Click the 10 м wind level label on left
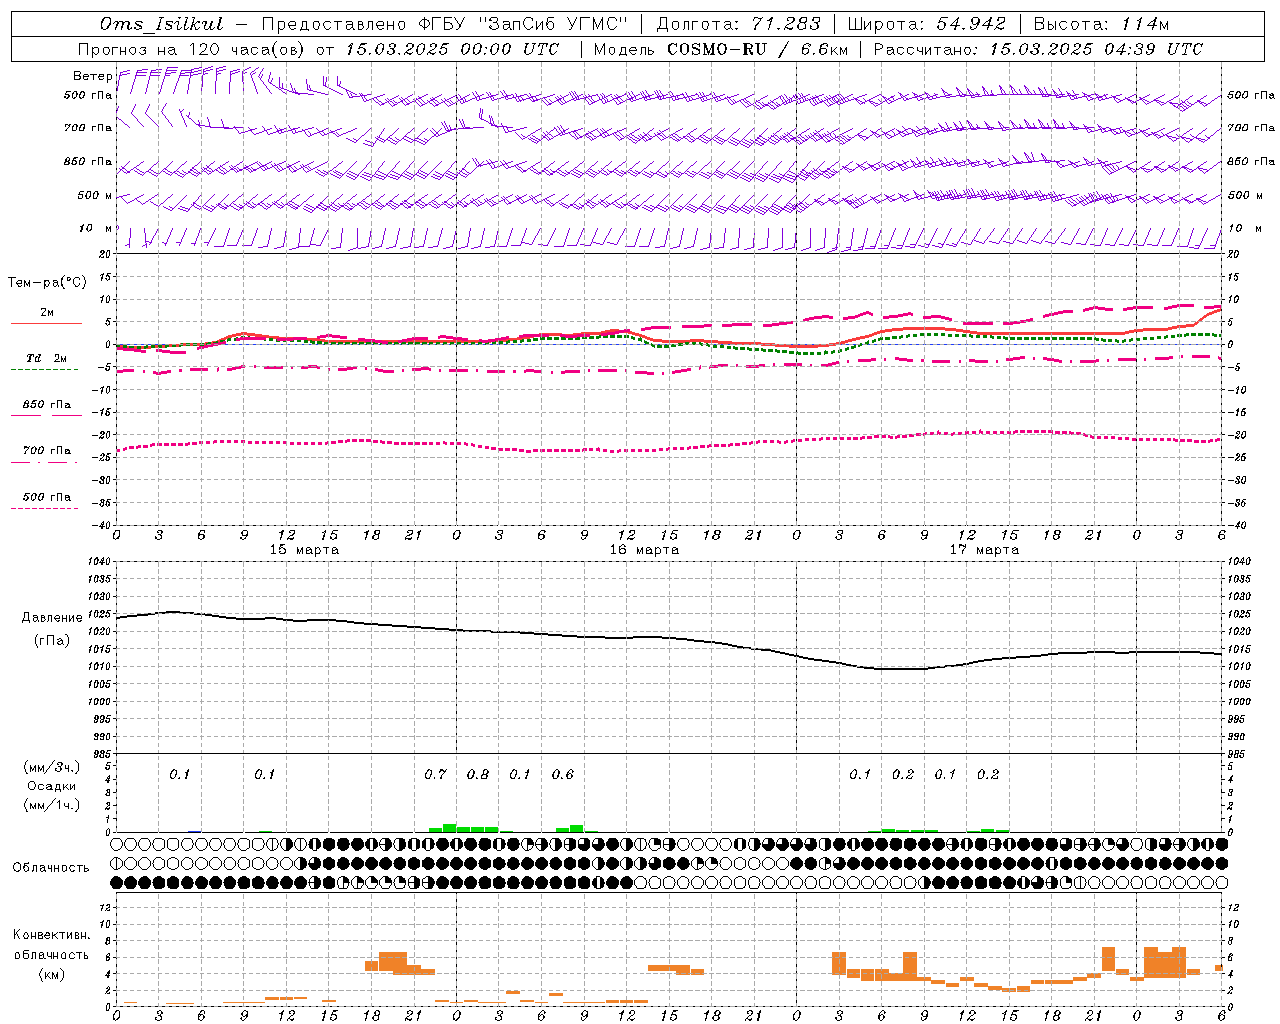This screenshot has height=1024, width=1280. point(95,229)
